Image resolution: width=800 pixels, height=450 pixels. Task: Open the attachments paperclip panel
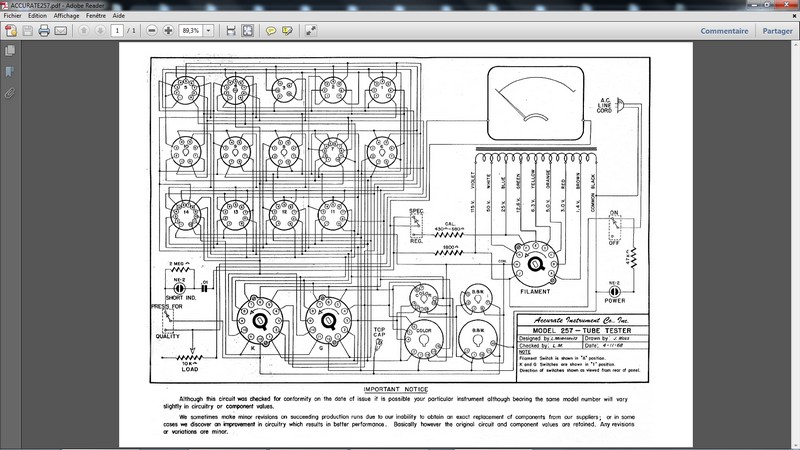click(x=10, y=93)
